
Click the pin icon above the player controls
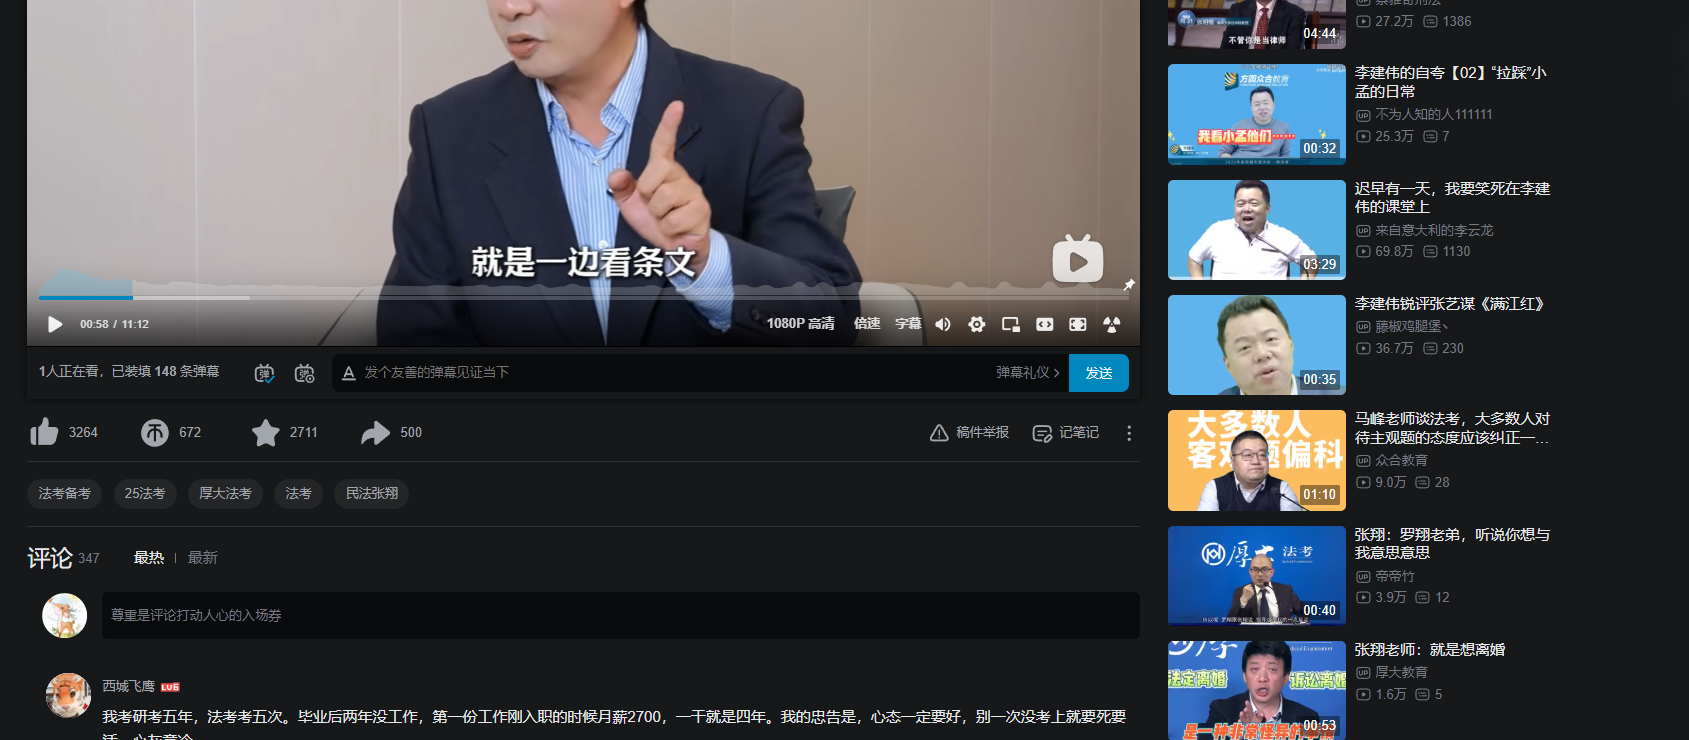[1129, 285]
